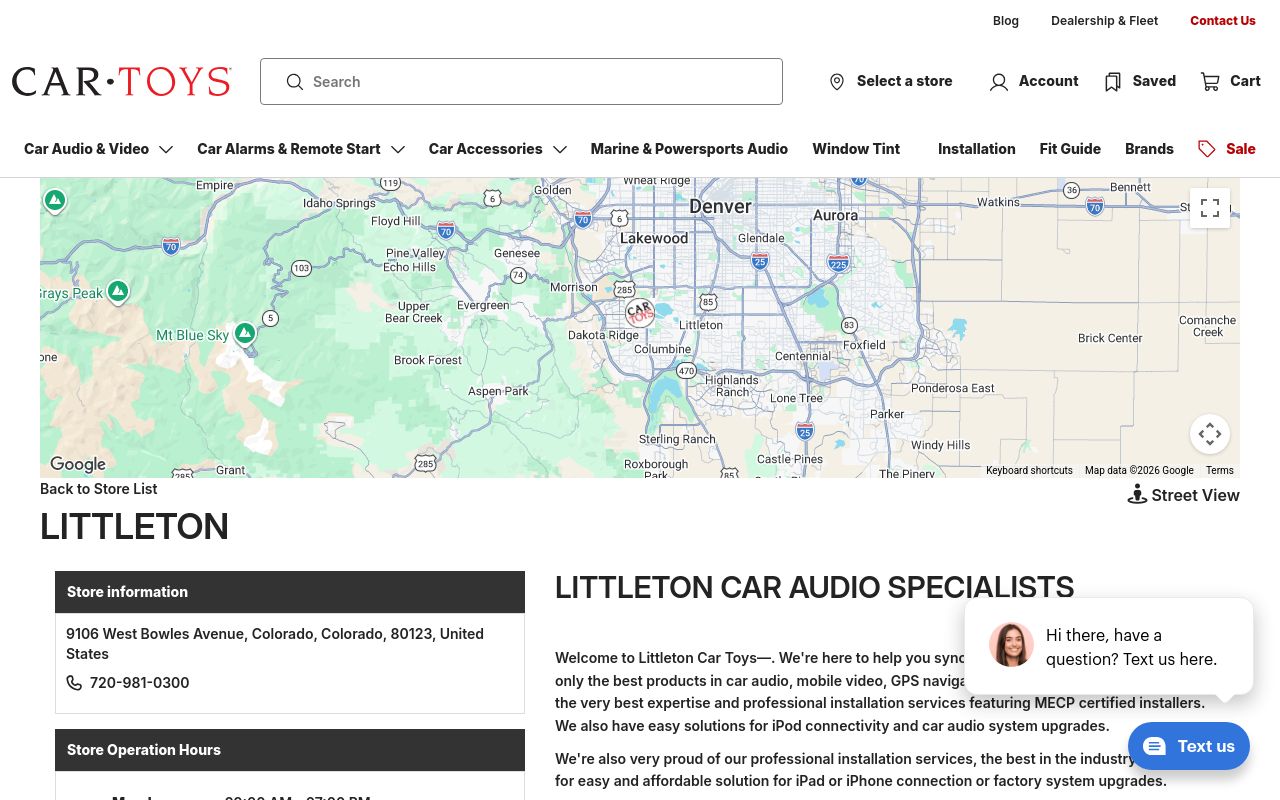Viewport: 1280px width, 800px height.
Task: Click the search magnifier icon
Action: point(294,82)
